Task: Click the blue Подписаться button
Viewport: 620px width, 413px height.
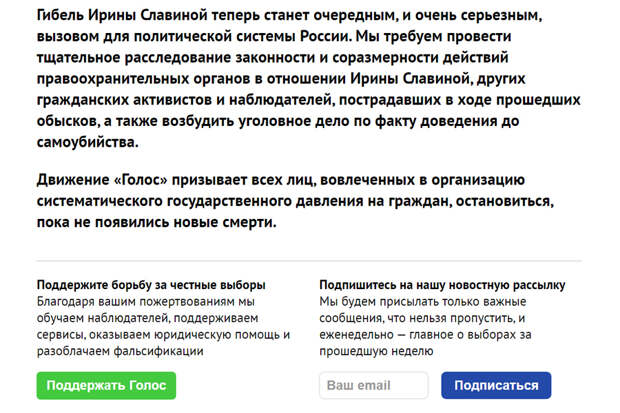Action: click(x=496, y=385)
